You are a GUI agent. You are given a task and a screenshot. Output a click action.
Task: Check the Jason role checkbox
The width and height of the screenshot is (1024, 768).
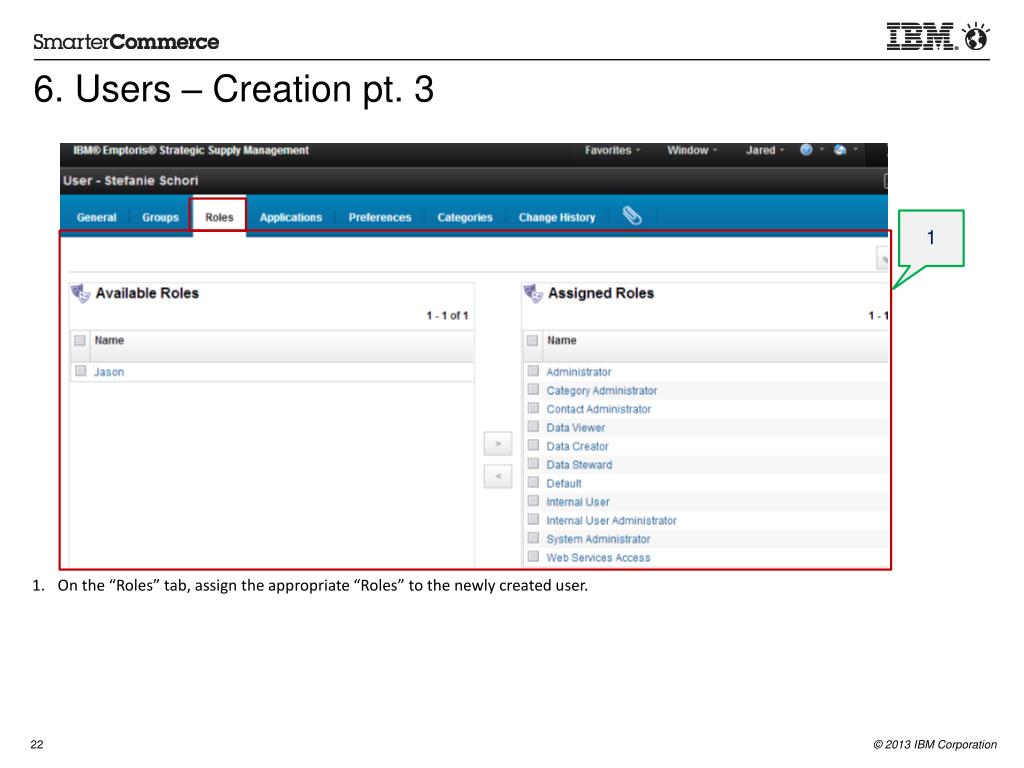pyautogui.click(x=80, y=371)
